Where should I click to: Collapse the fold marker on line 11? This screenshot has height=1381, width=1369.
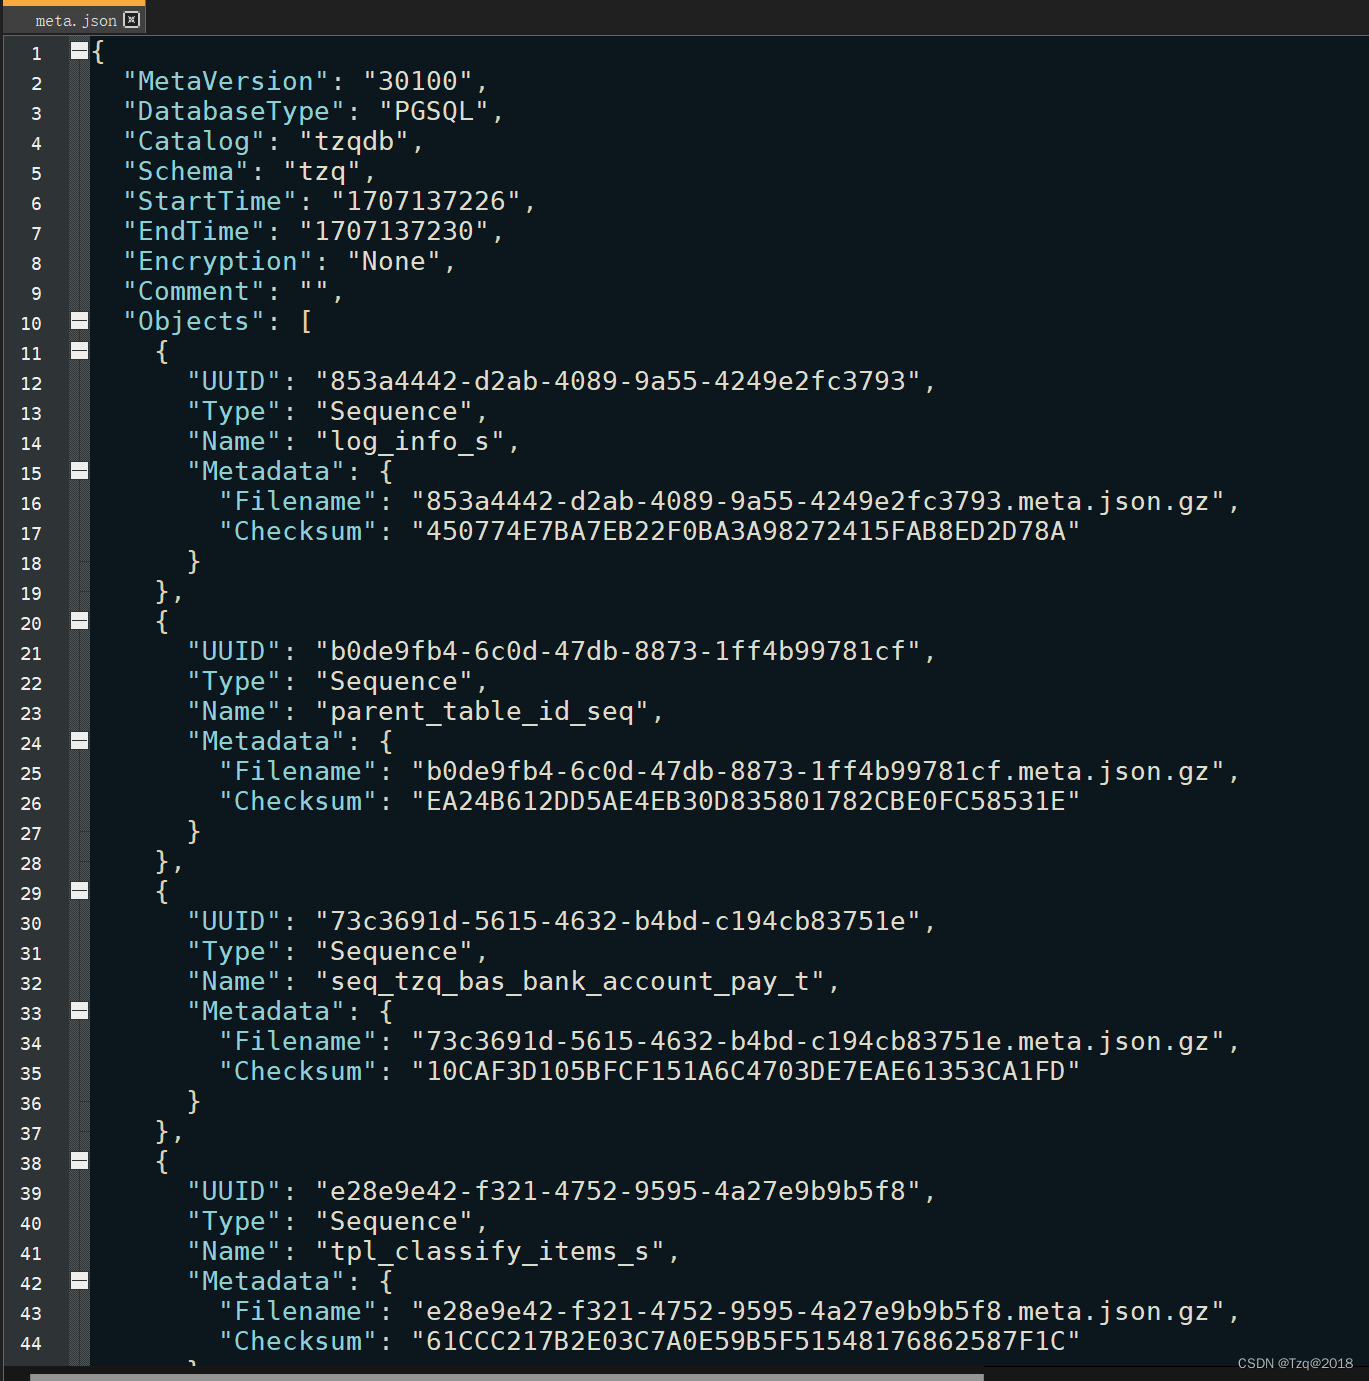[x=79, y=351]
